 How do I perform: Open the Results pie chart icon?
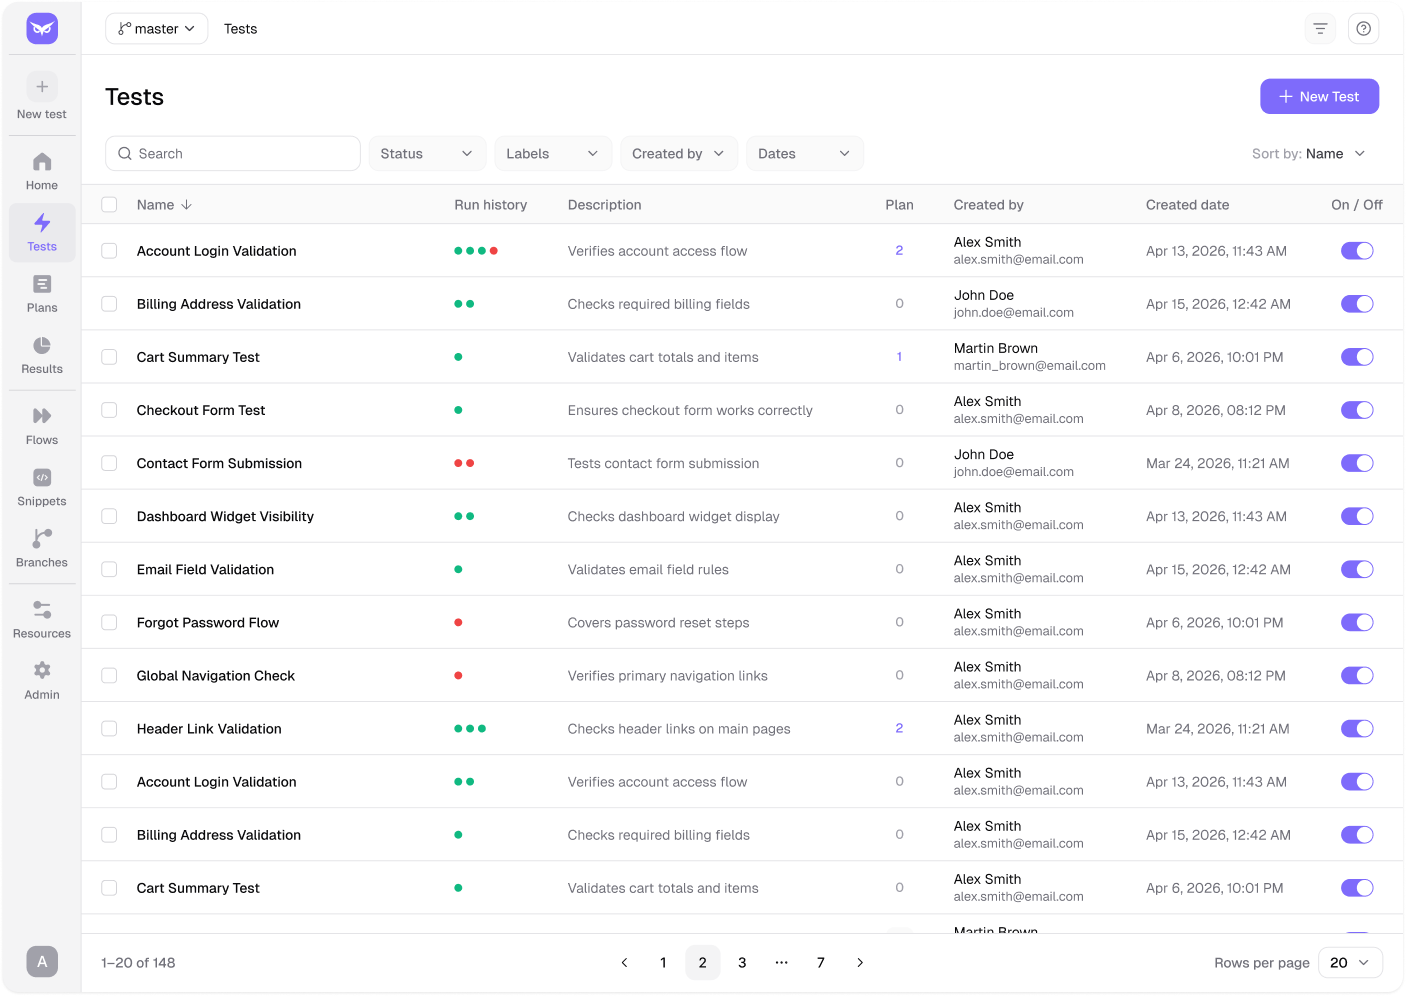click(x=42, y=346)
